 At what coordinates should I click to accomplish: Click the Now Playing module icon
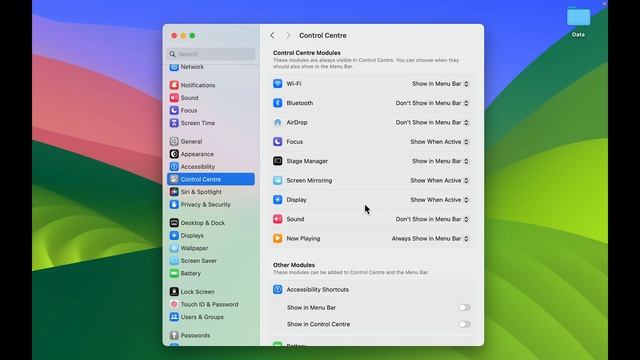[x=278, y=238]
